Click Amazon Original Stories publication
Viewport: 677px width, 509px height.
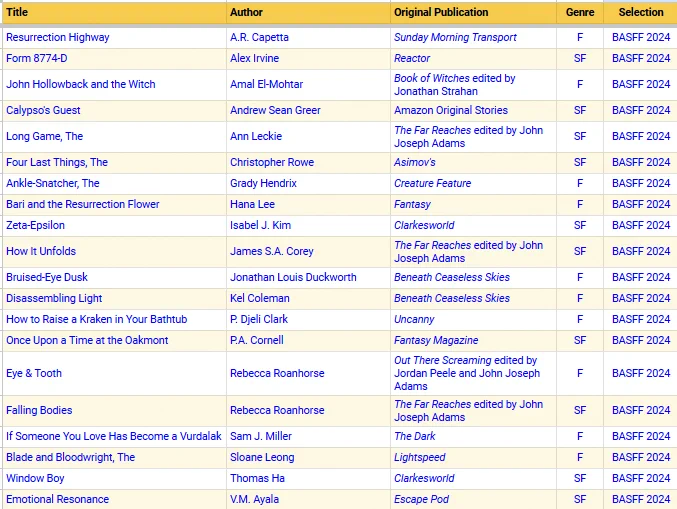coord(451,111)
